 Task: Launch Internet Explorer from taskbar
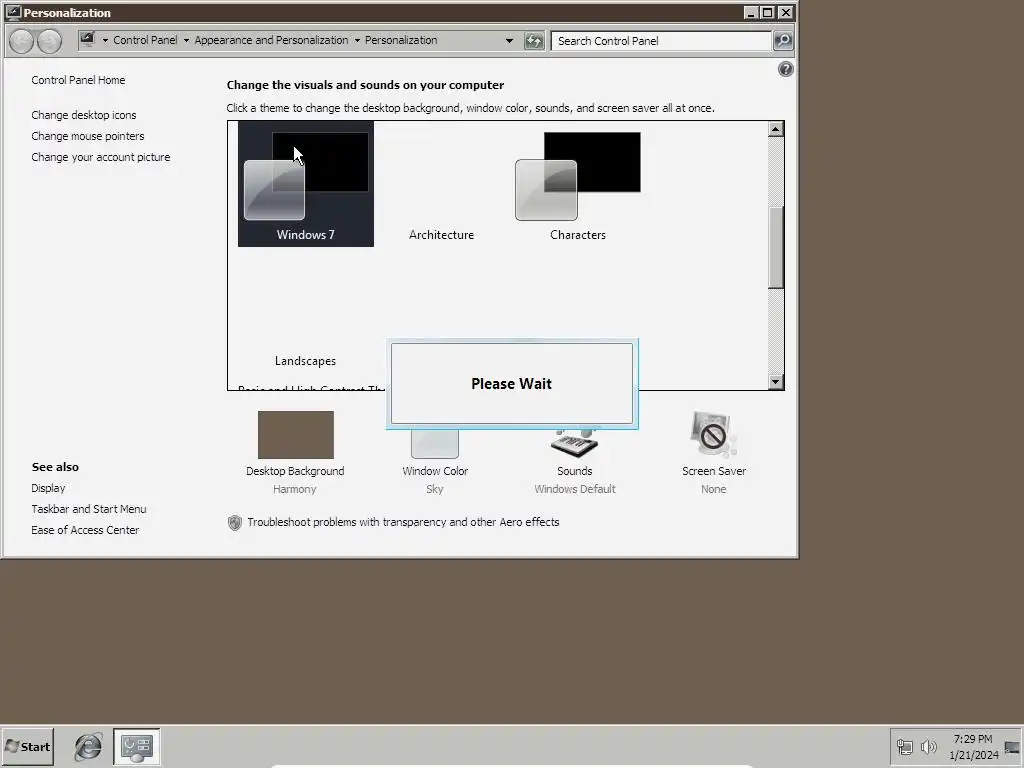[x=88, y=747]
